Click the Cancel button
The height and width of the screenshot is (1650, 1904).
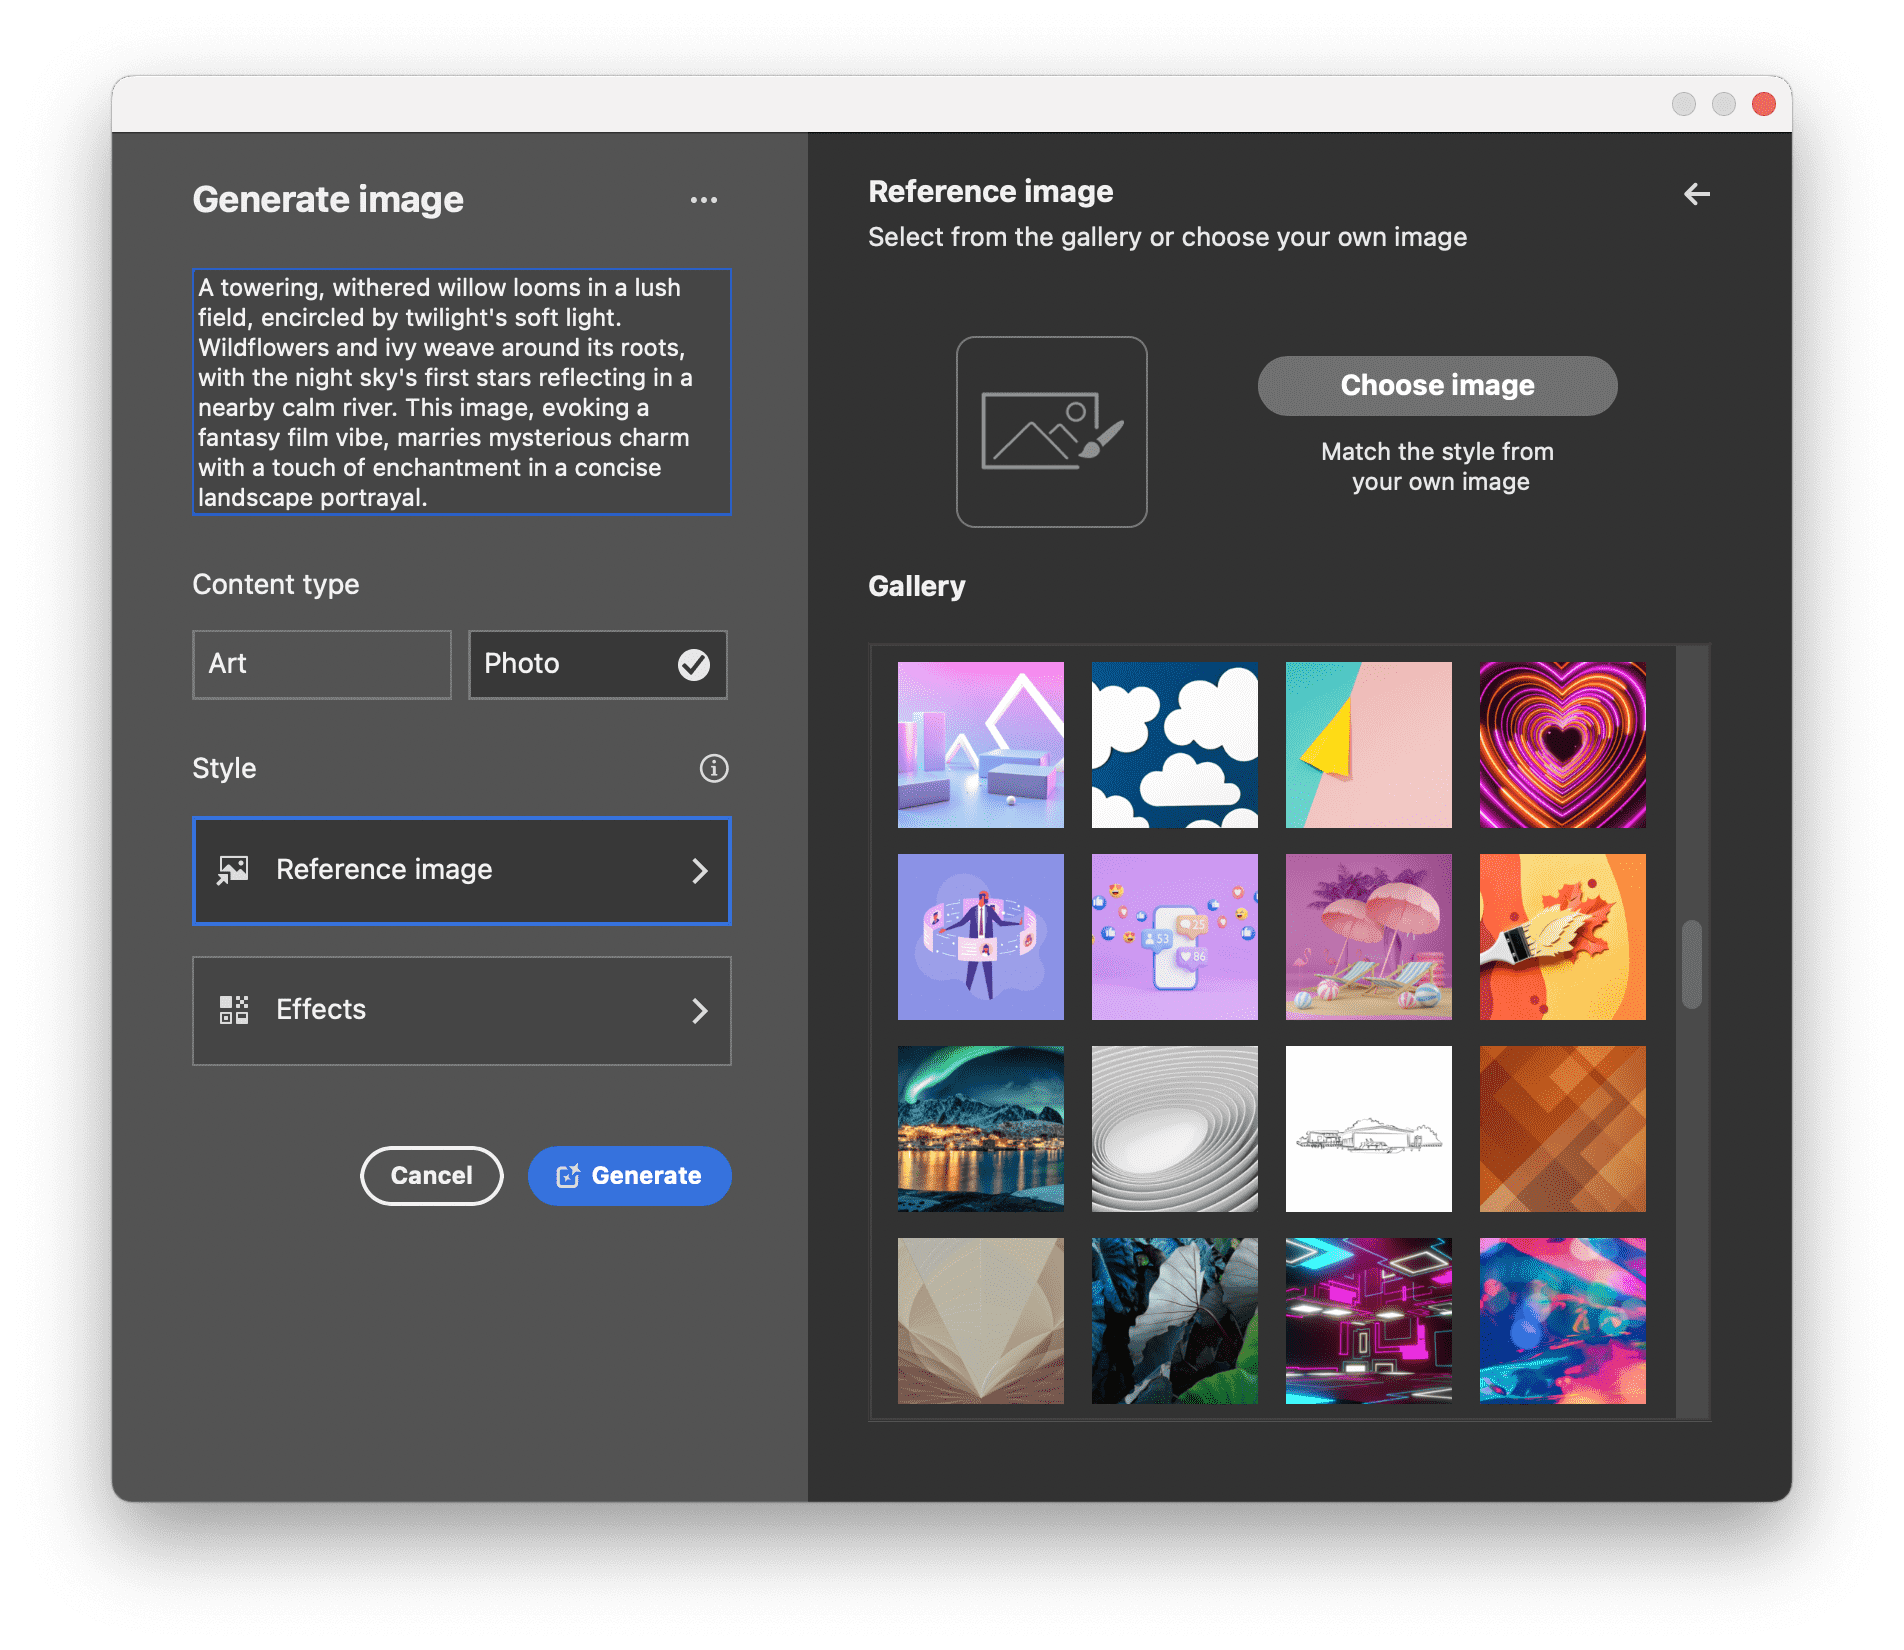point(432,1176)
